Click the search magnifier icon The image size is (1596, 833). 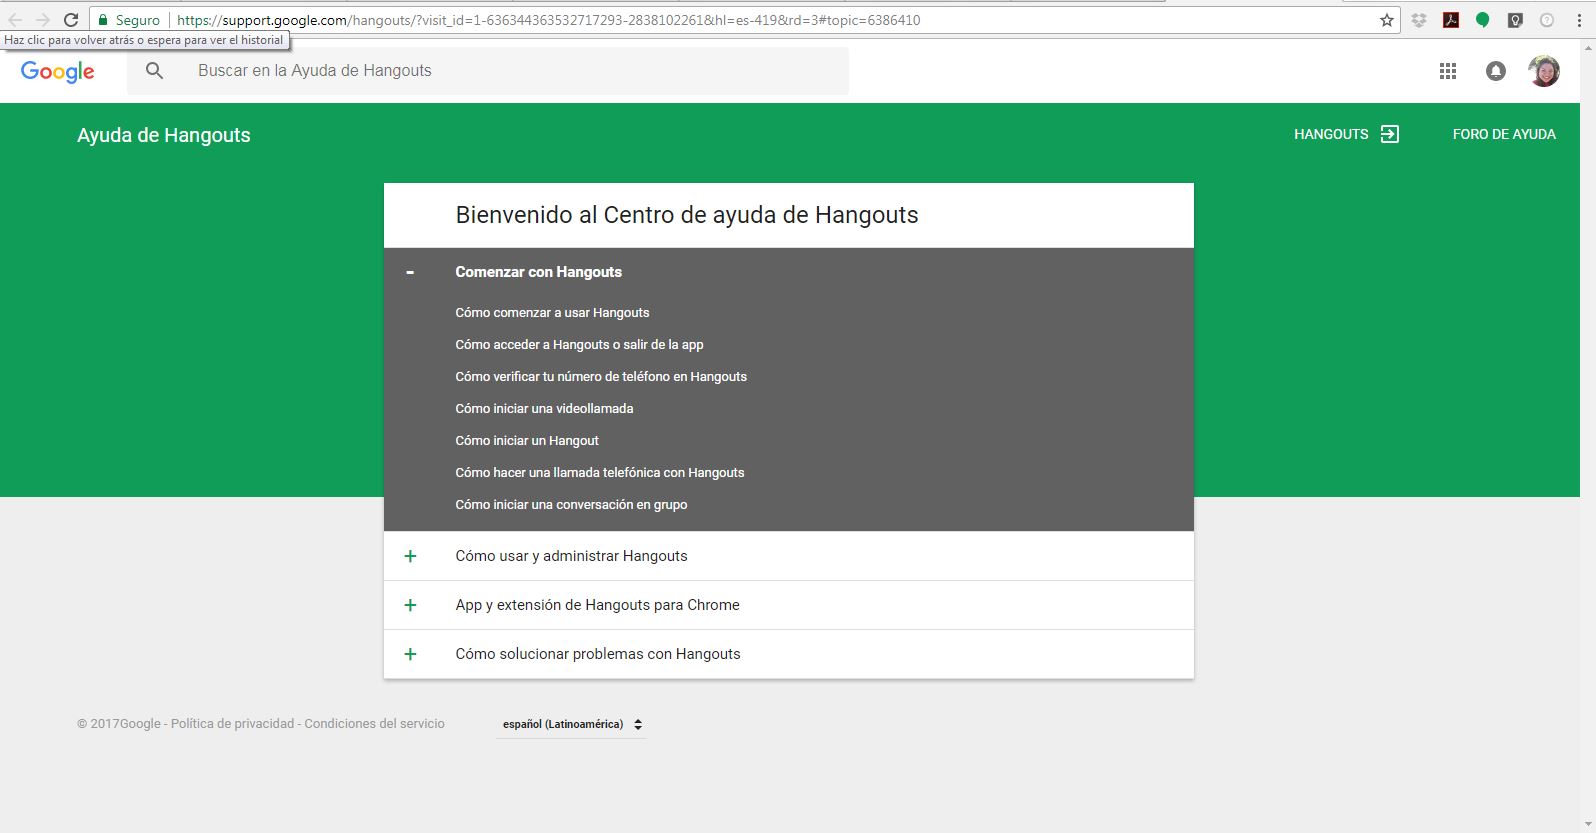tap(154, 71)
